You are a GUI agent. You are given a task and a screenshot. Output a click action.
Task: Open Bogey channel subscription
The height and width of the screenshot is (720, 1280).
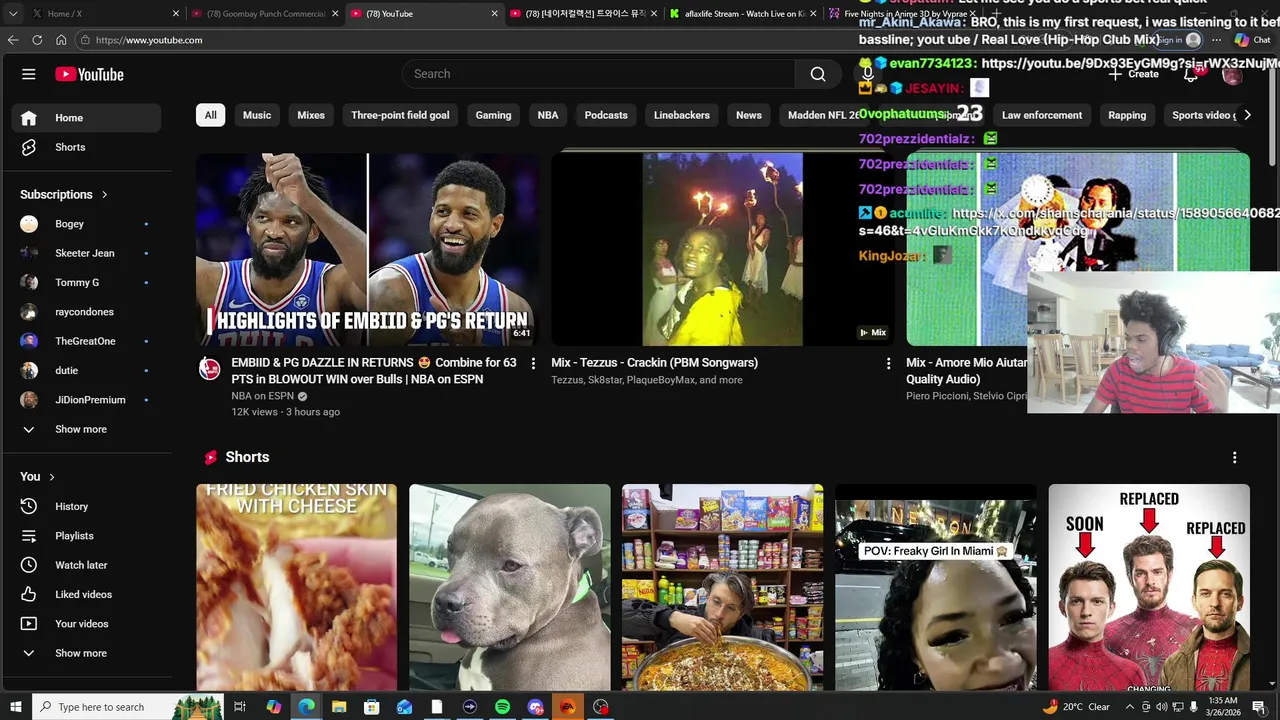pos(86,224)
